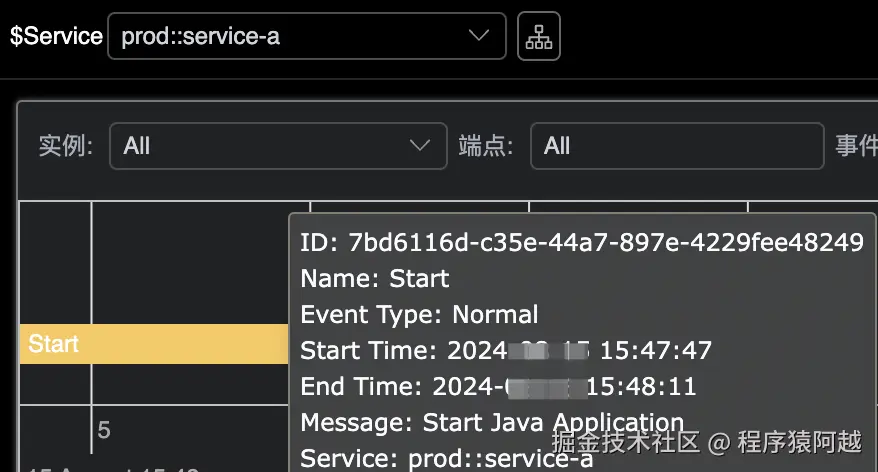Click the Service line in tooltip
Viewport: 878px width, 472px height.
(446, 459)
